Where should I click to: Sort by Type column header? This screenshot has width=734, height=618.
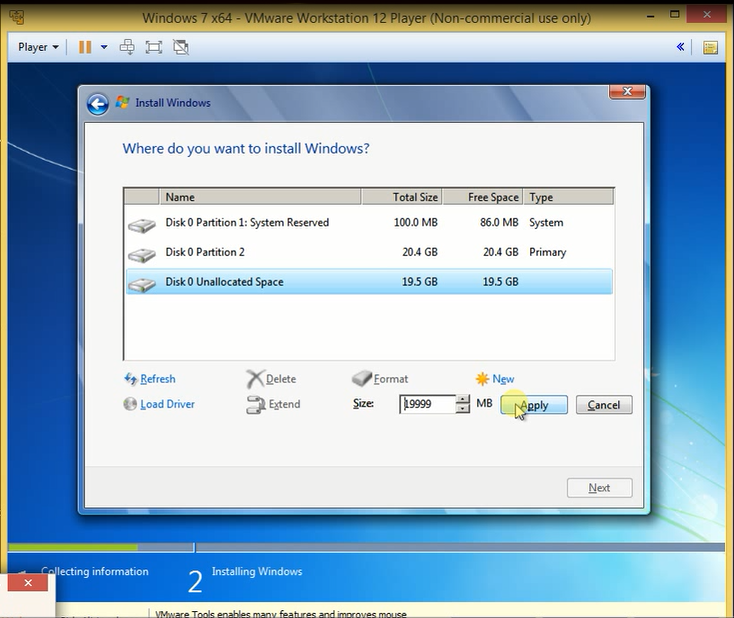click(x=568, y=197)
